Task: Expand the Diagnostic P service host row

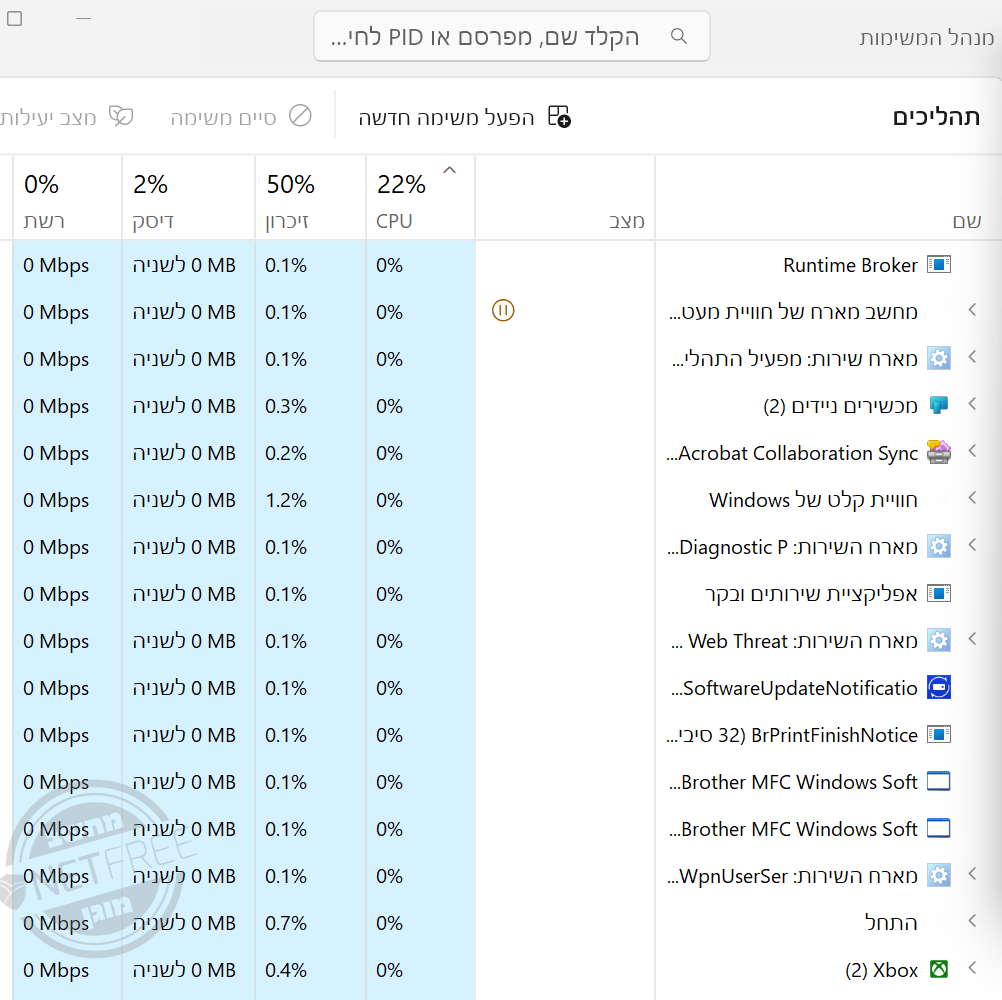Action: coord(973,545)
